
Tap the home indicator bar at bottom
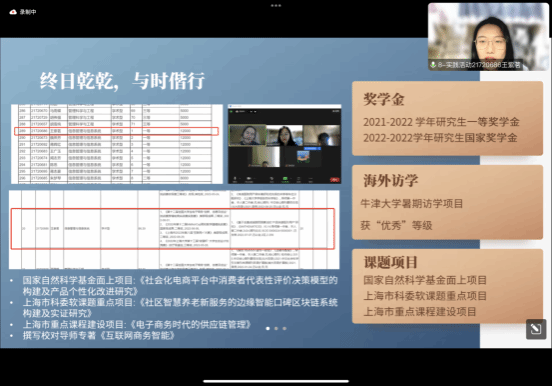point(276,381)
